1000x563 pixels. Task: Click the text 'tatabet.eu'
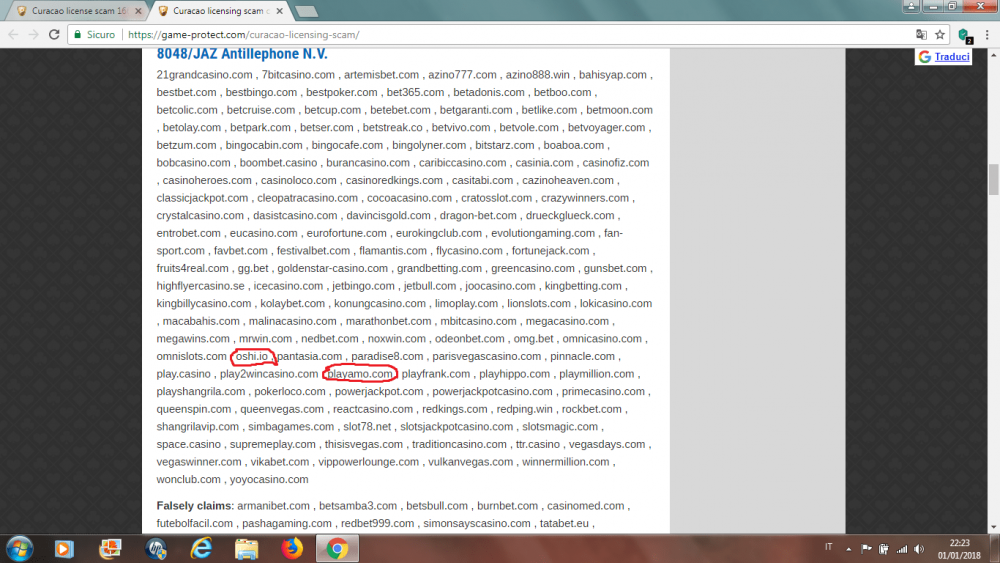564,523
